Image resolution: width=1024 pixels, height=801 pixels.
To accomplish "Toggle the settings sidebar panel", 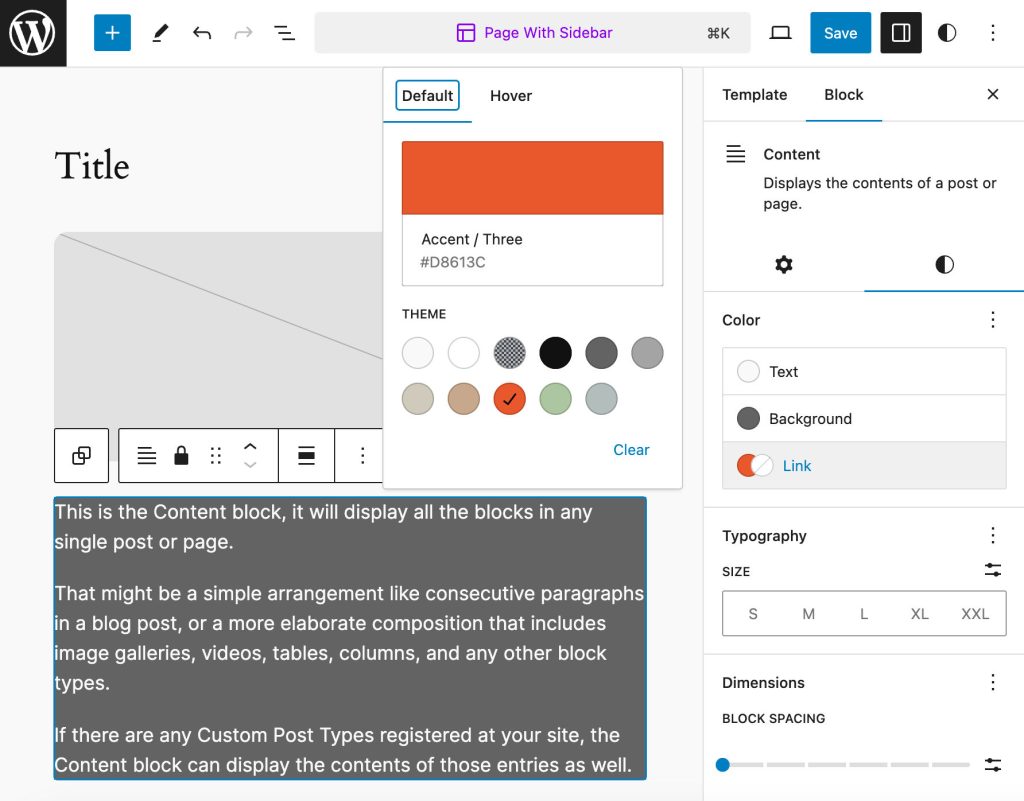I will [x=899, y=32].
